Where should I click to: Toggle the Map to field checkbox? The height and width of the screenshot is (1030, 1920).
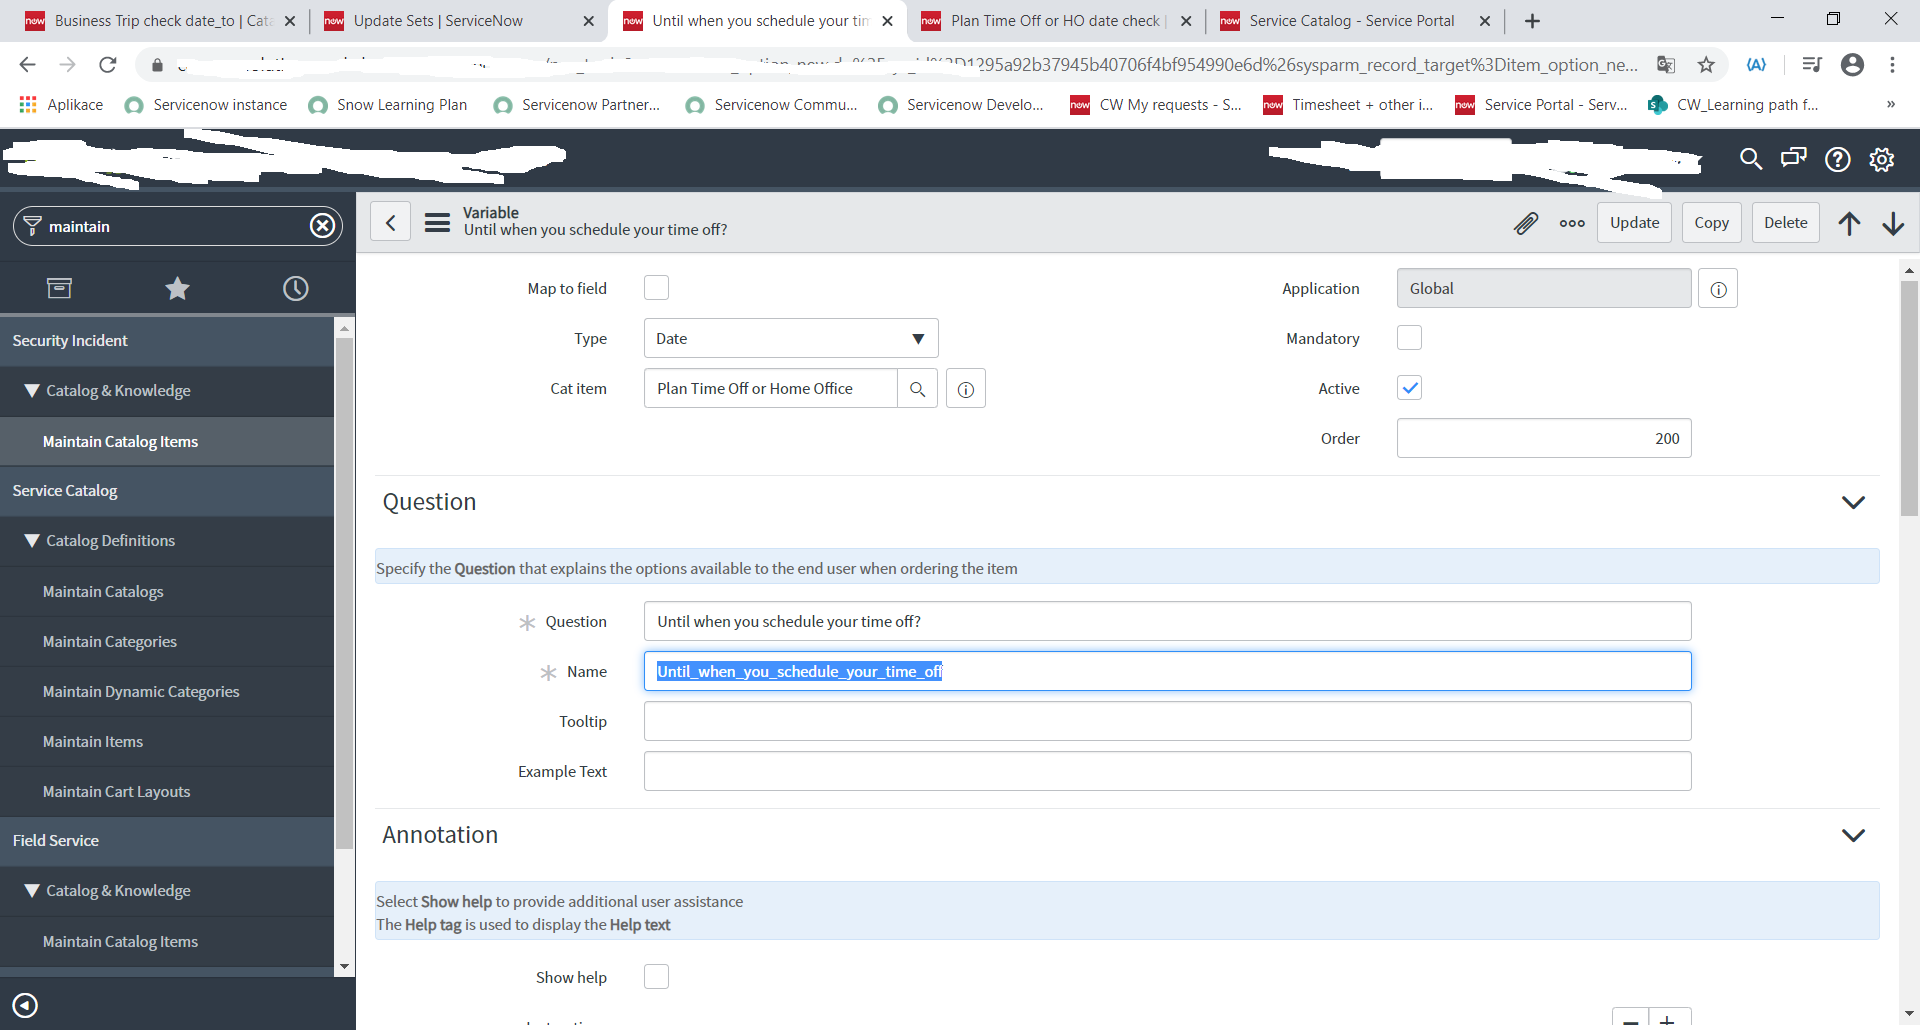[656, 288]
